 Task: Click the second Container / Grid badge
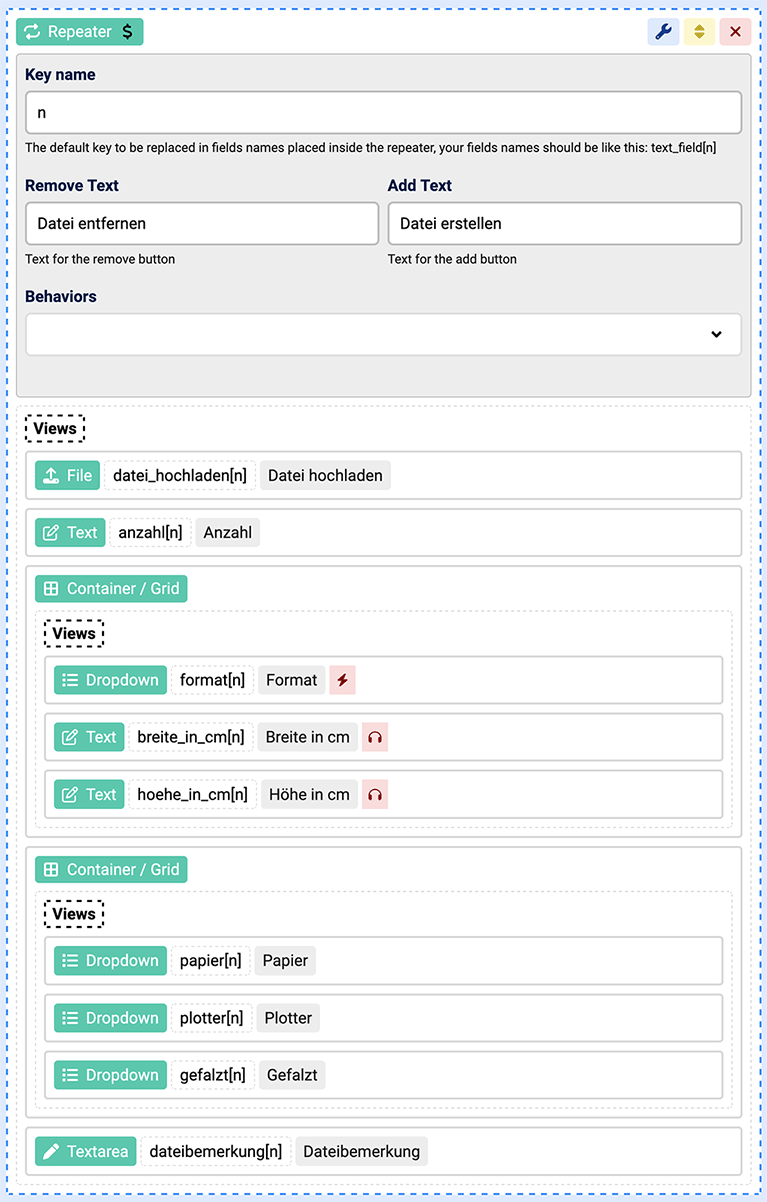111,870
